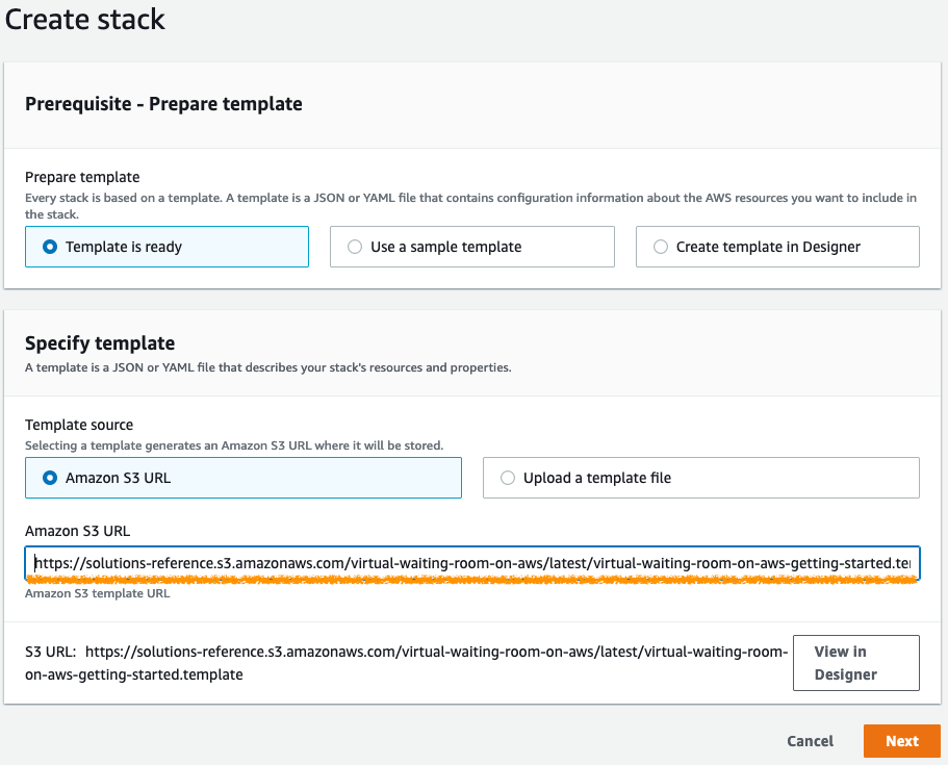Click the 'Amazon S3 URL' label above the input
This screenshot has width=949, height=766.
coord(78,531)
